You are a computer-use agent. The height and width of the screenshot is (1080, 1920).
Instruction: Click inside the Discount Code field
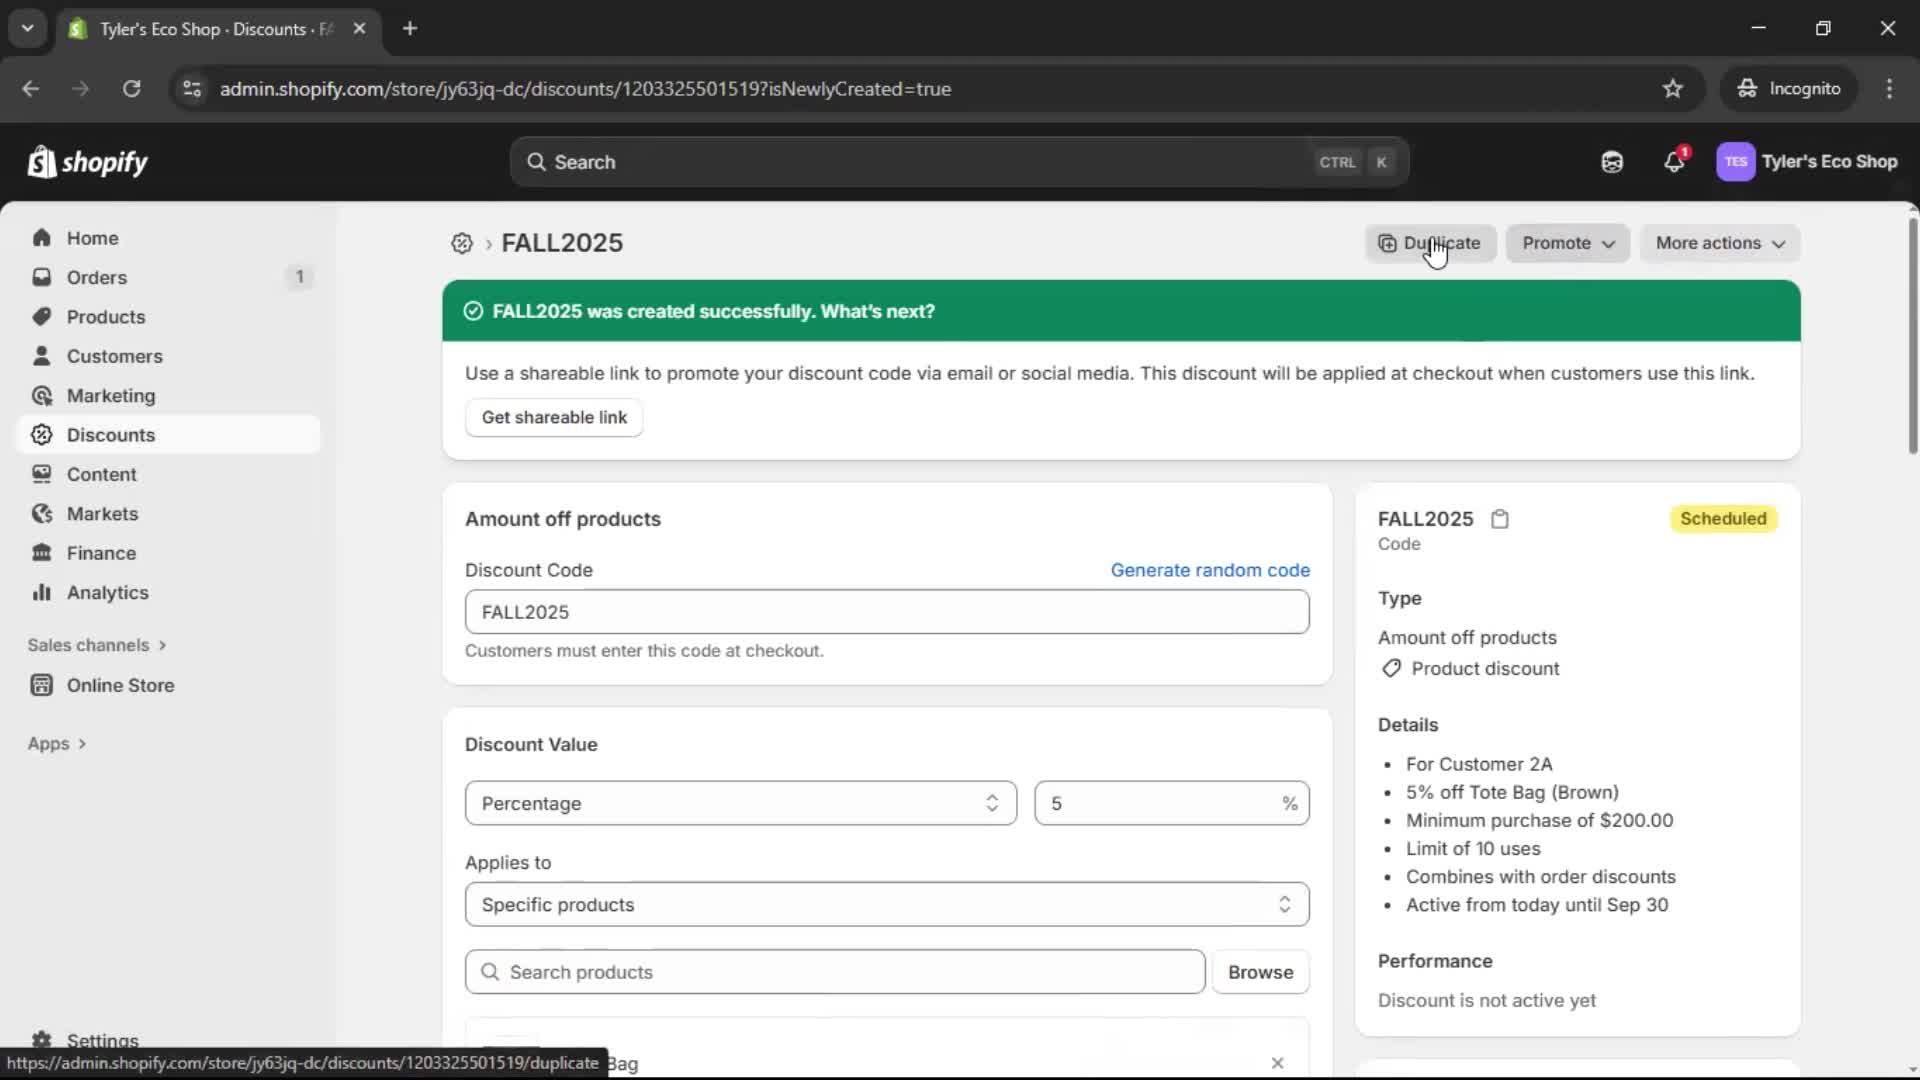click(x=886, y=611)
